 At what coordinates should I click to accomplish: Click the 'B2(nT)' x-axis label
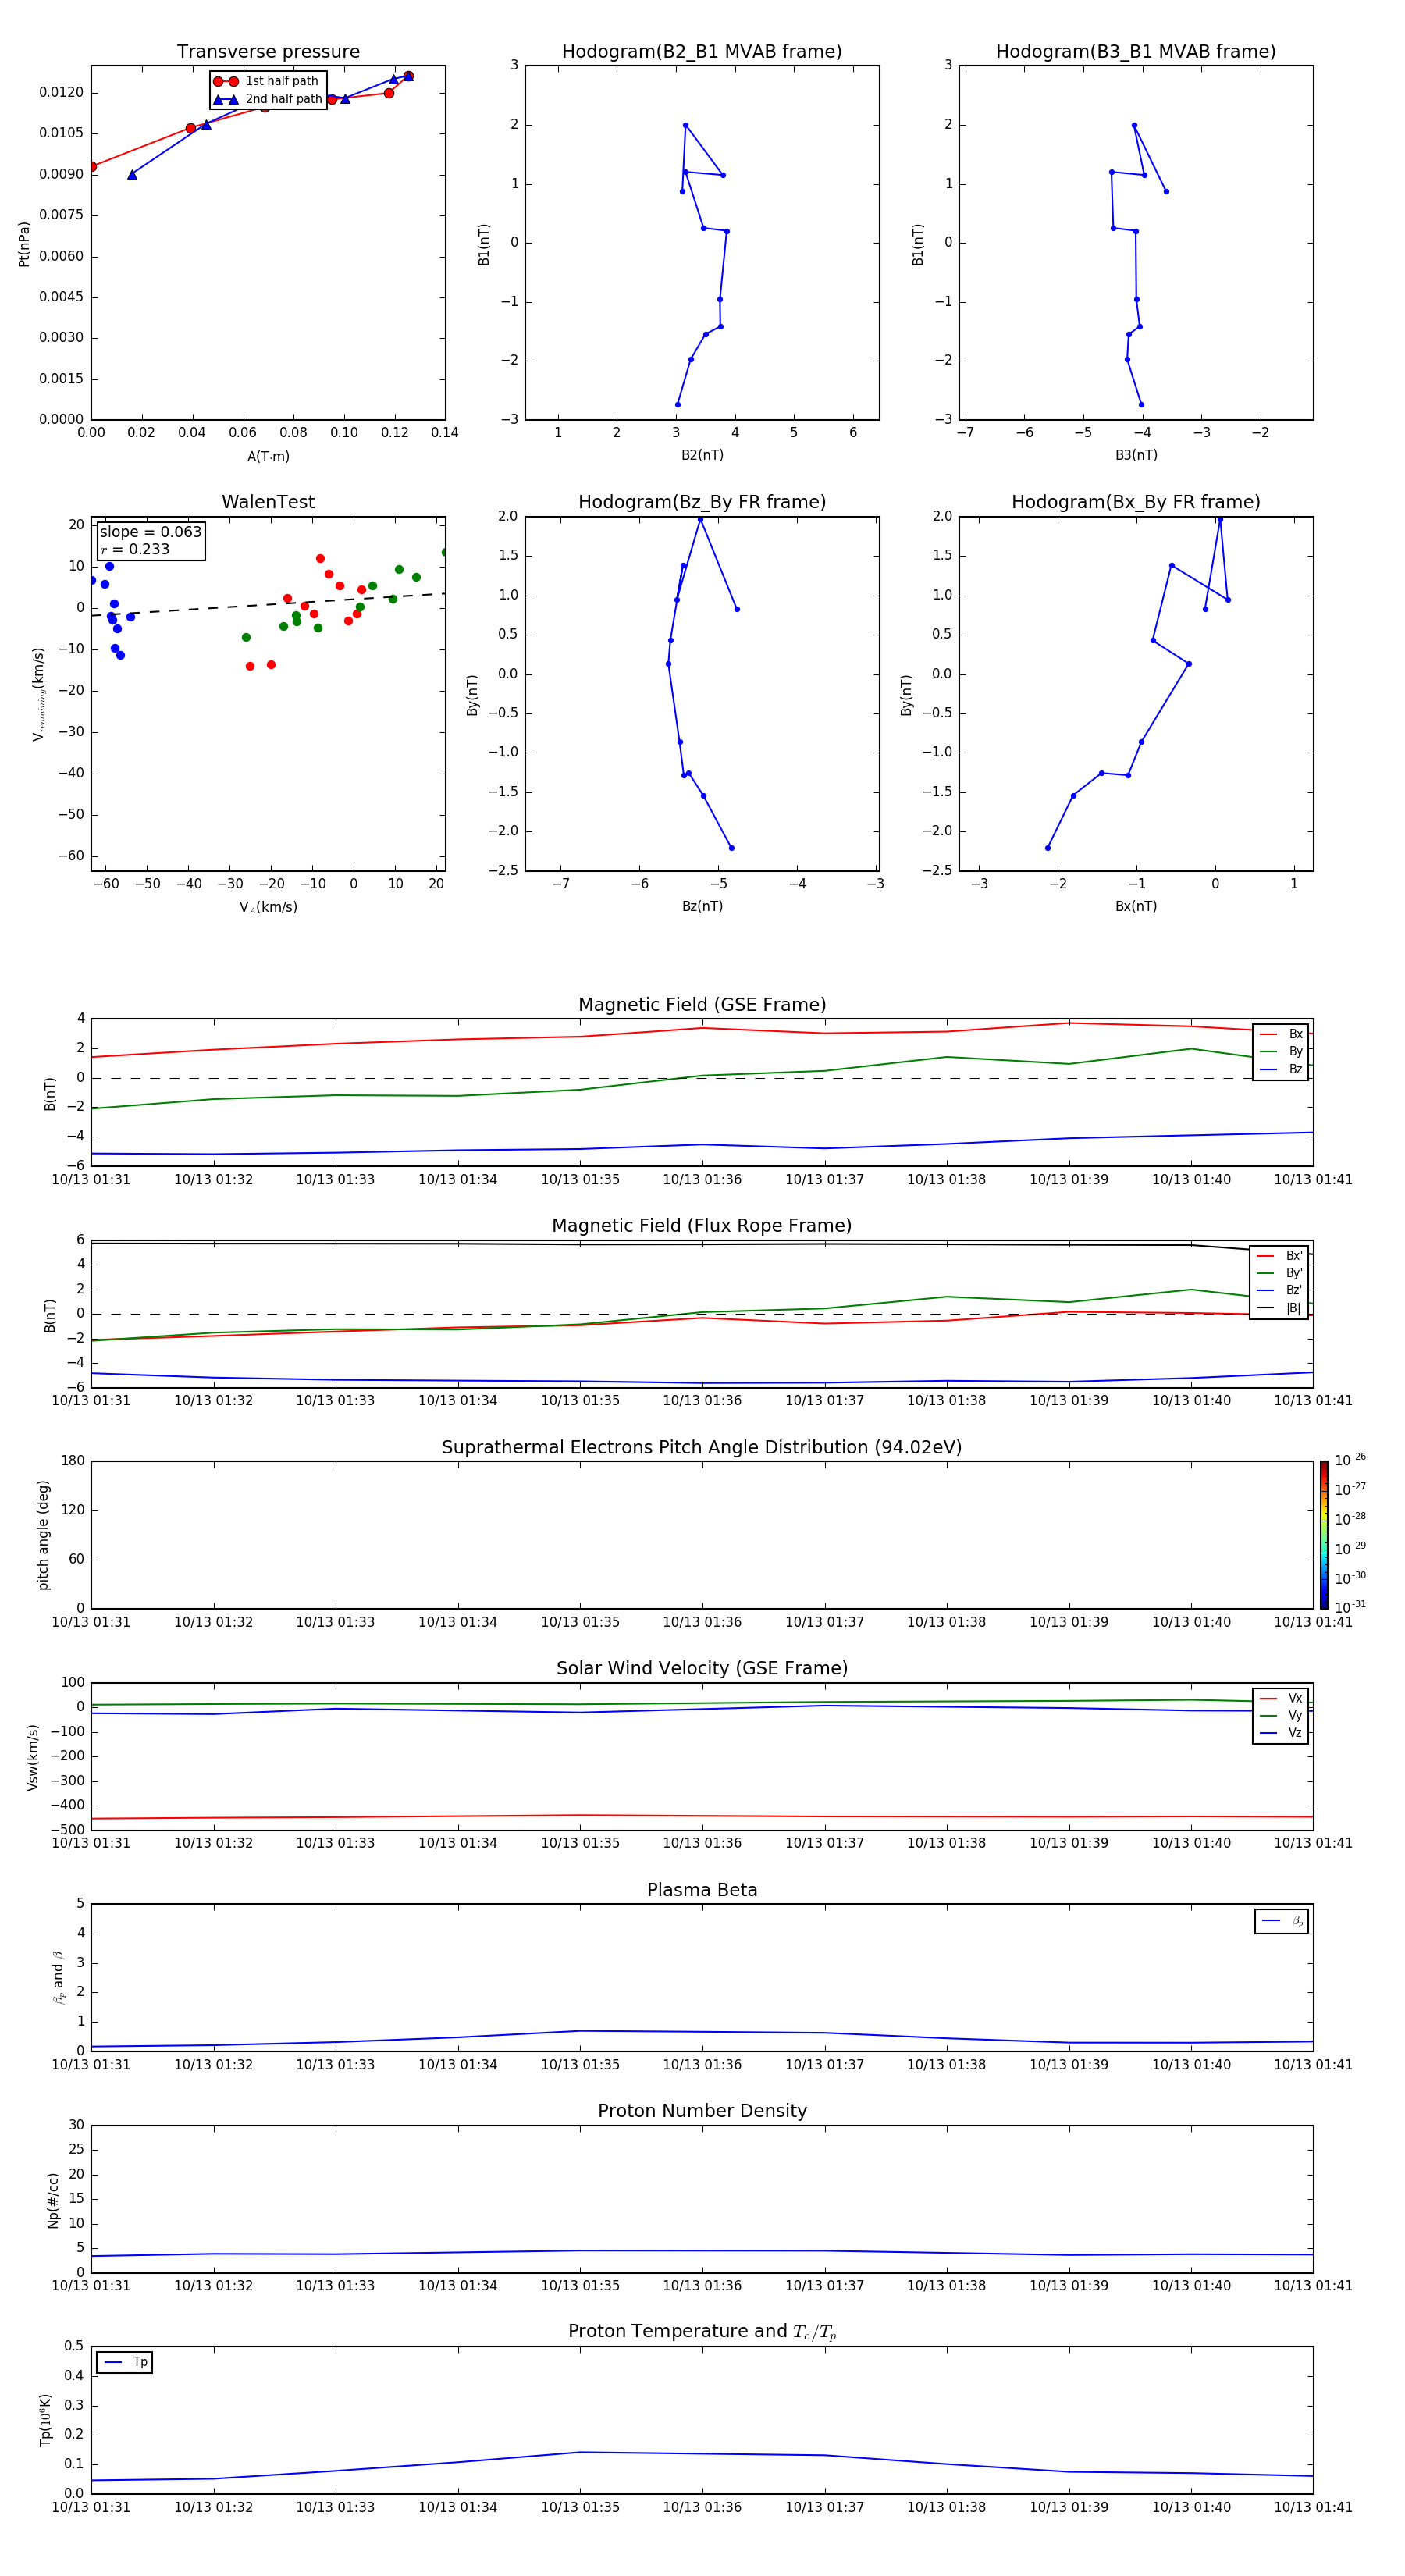pyautogui.click(x=702, y=455)
